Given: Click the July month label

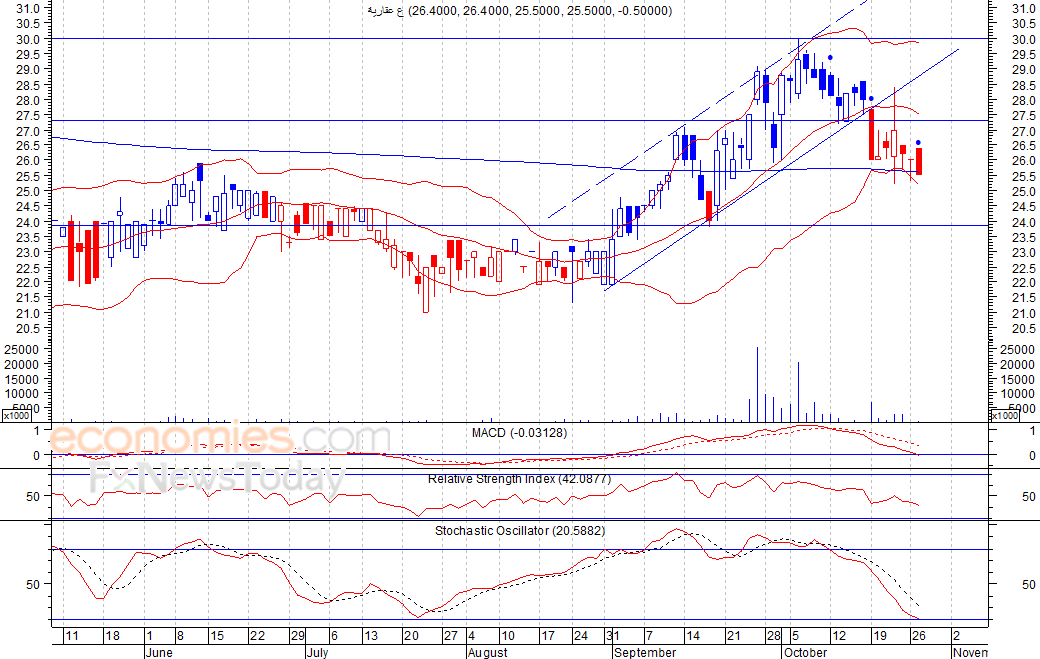Looking at the screenshot, I should [x=318, y=652].
